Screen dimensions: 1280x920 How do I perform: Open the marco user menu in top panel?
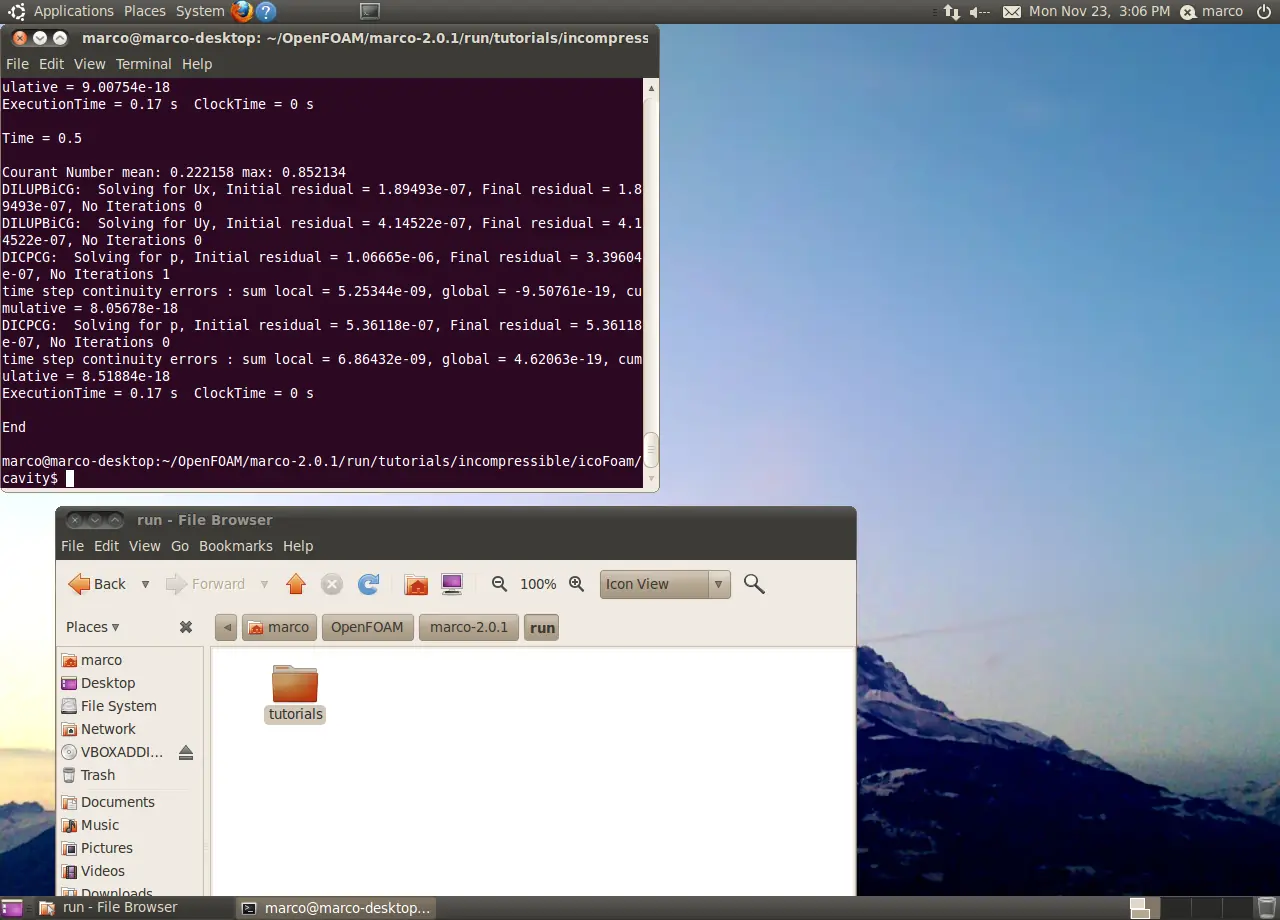[1211, 12]
